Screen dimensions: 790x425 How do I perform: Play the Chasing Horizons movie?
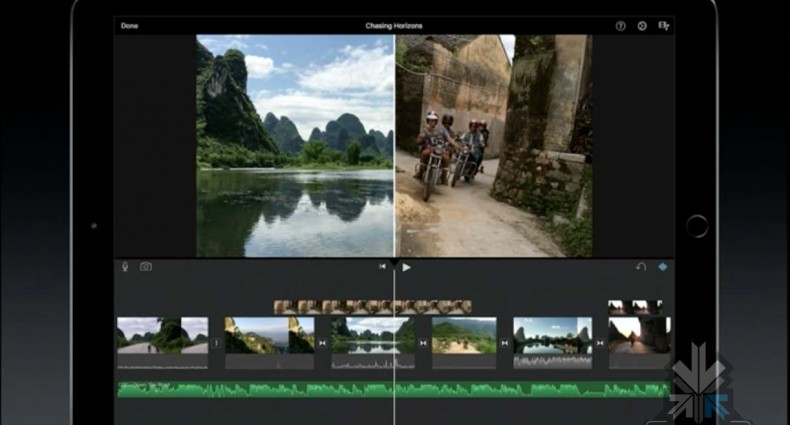pos(406,267)
